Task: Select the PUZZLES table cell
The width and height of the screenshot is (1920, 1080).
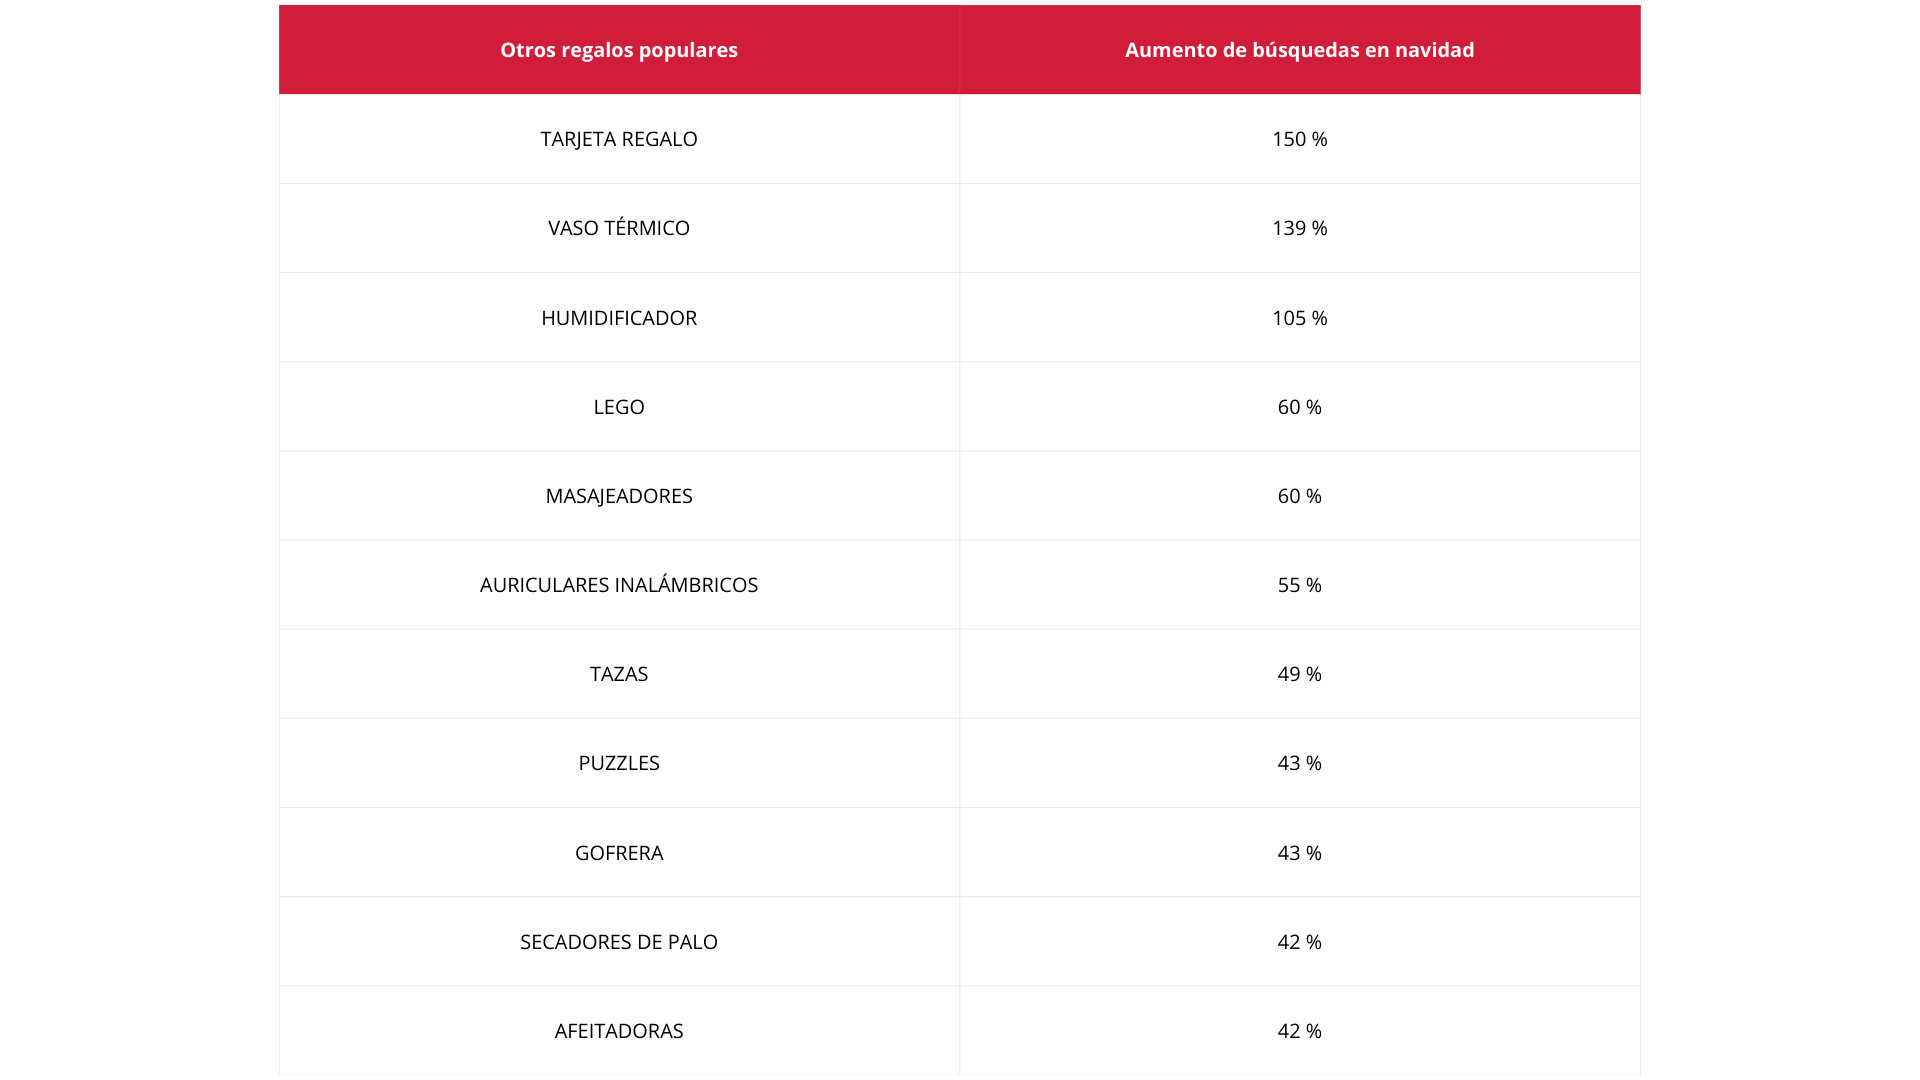Action: [619, 763]
